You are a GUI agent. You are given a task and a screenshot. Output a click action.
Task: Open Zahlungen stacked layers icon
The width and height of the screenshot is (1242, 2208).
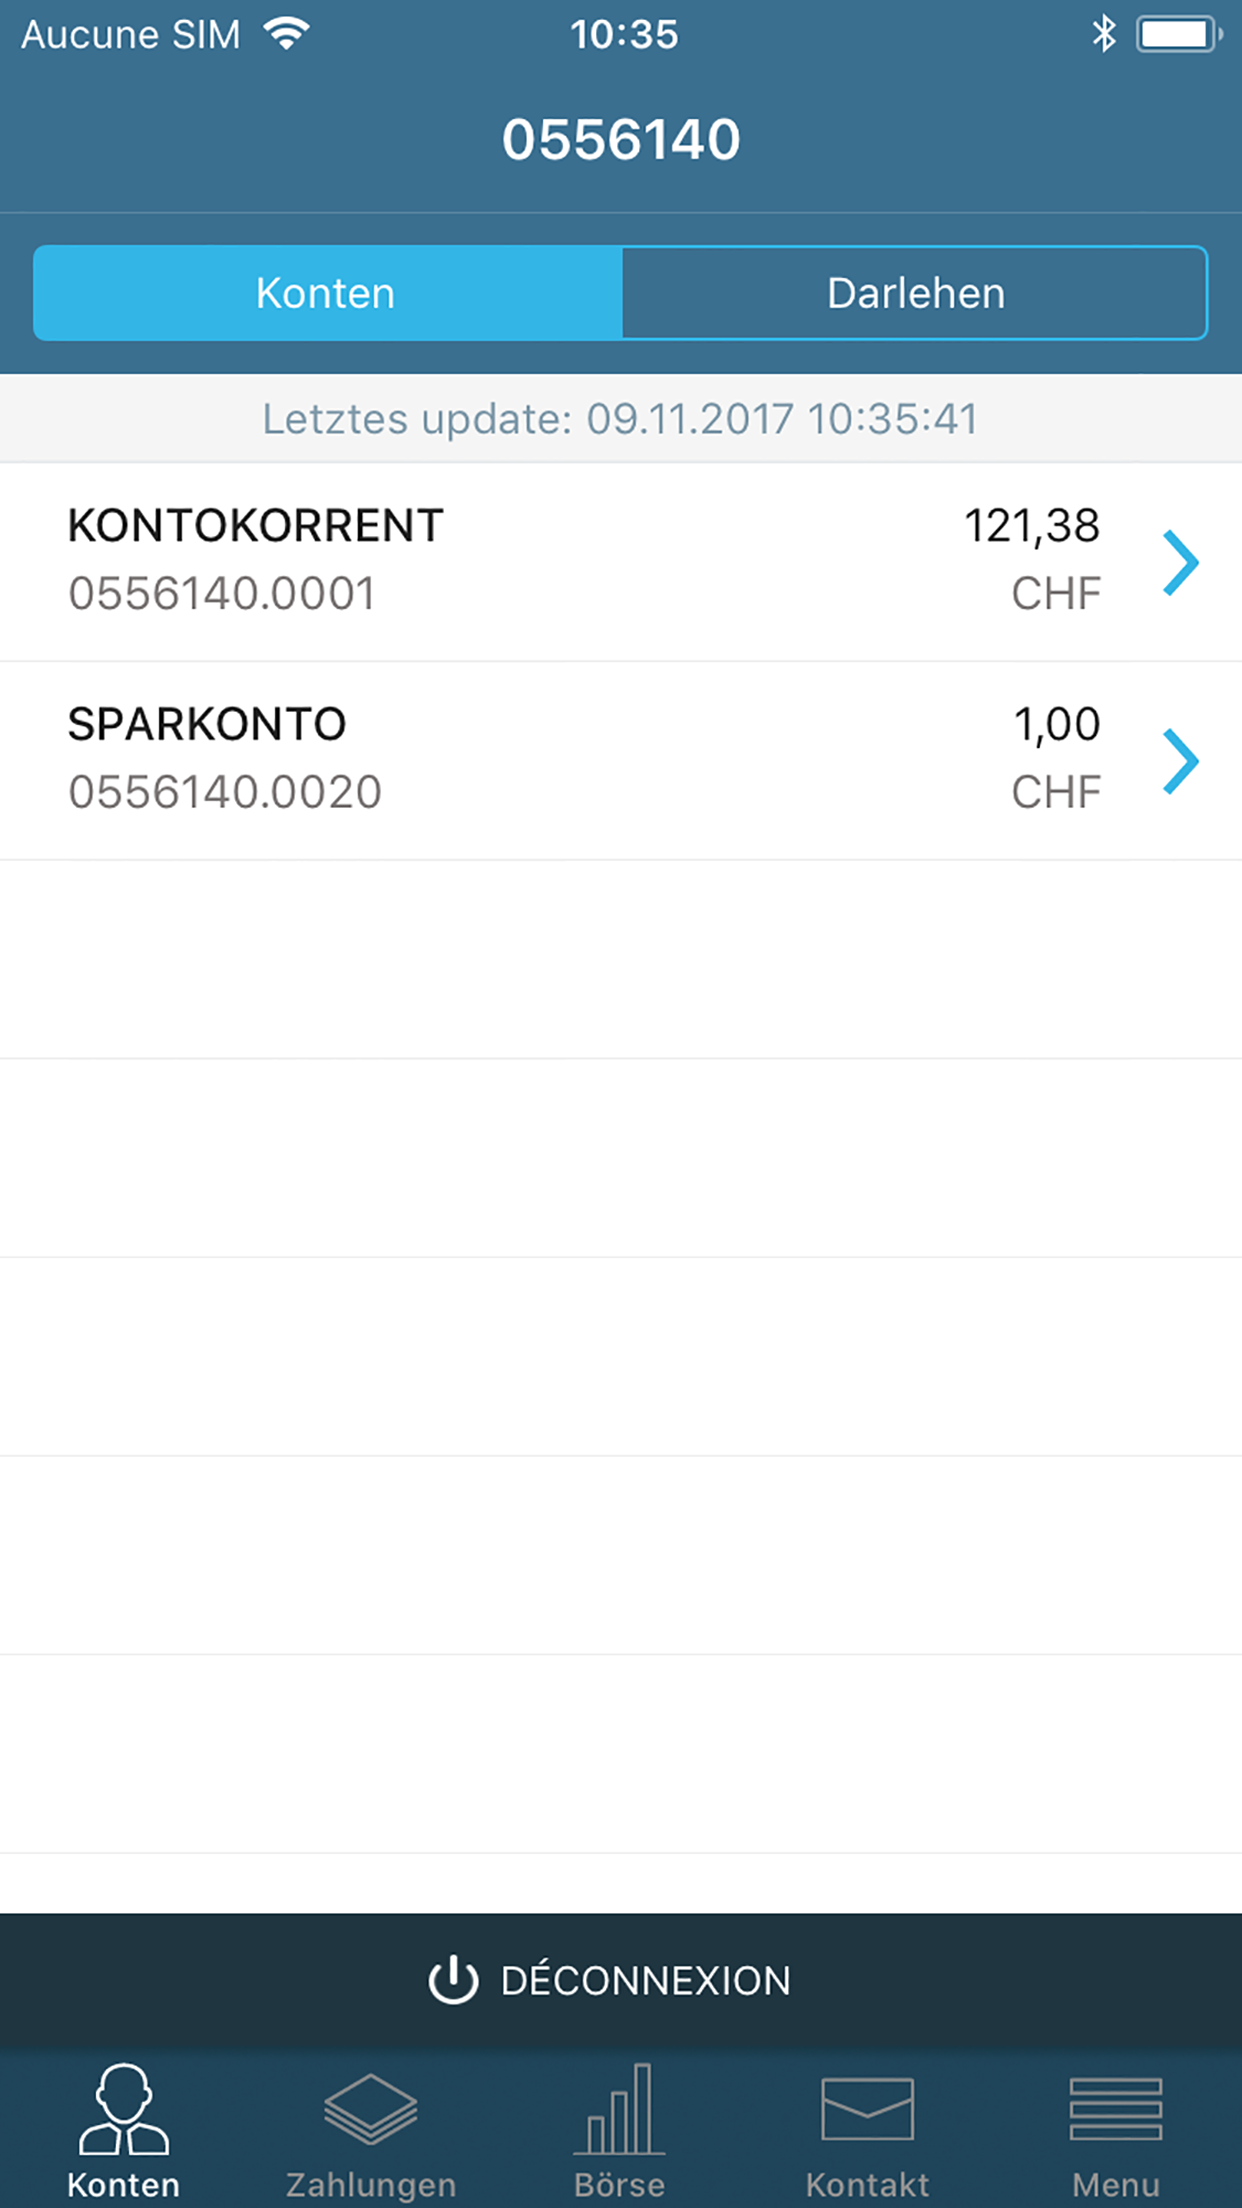click(x=371, y=2108)
